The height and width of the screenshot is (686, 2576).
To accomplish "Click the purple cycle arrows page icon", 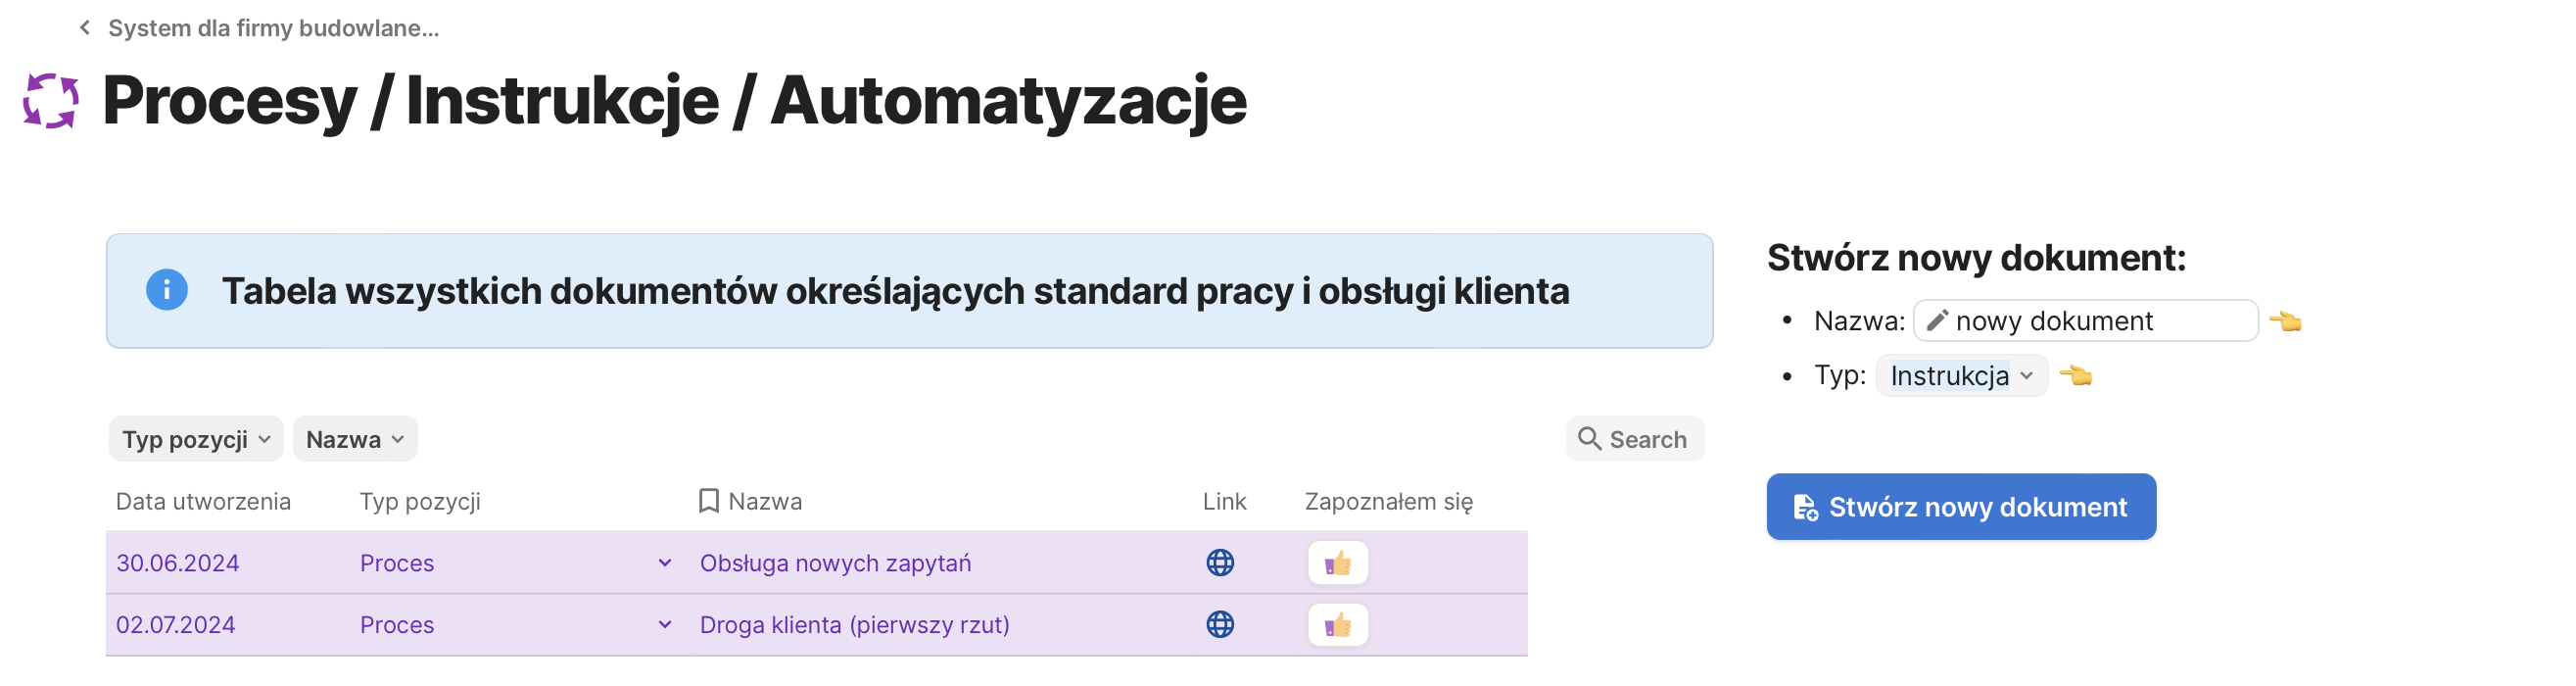I will tap(51, 101).
